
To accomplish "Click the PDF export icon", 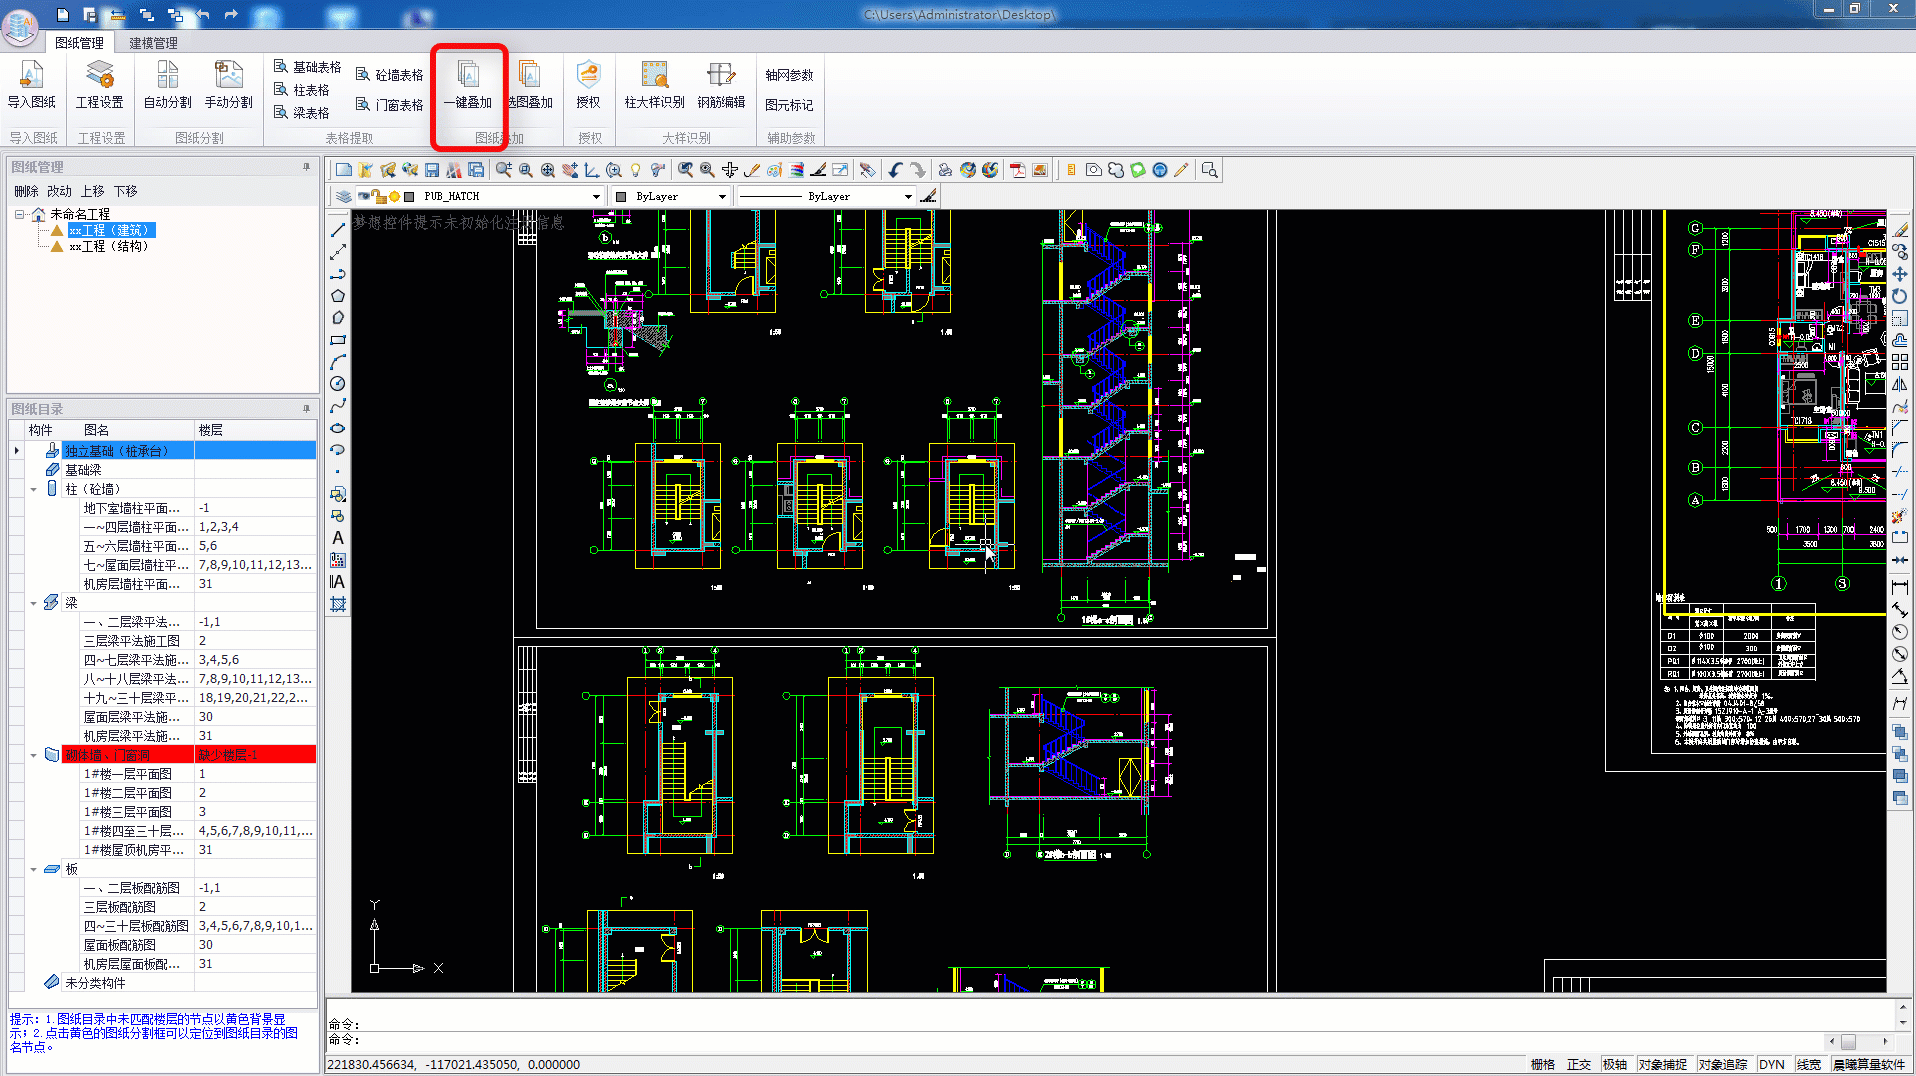I will click(x=1018, y=170).
